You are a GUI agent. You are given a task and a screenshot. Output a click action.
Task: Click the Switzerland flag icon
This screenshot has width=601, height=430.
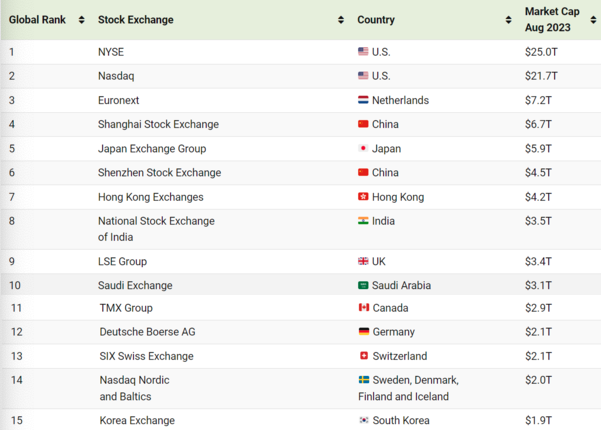[364, 356]
